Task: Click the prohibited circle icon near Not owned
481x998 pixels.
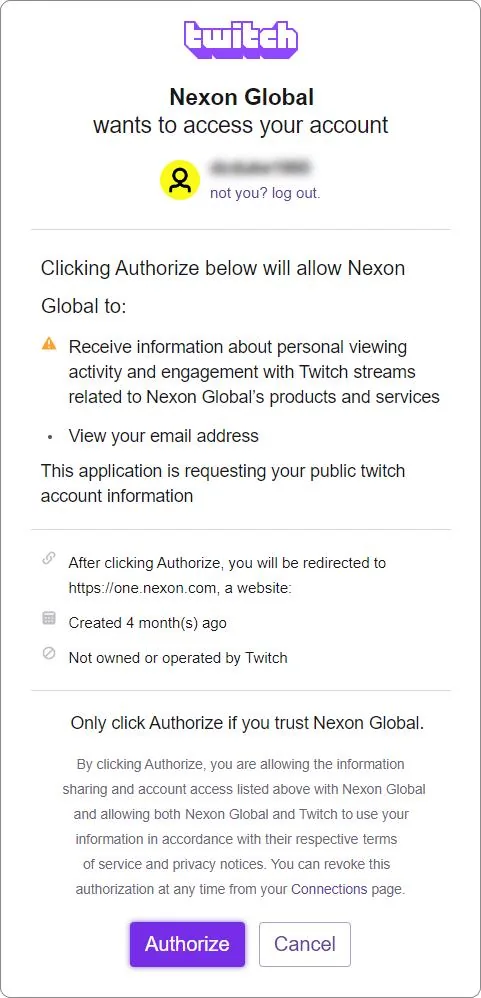Action: [x=49, y=653]
